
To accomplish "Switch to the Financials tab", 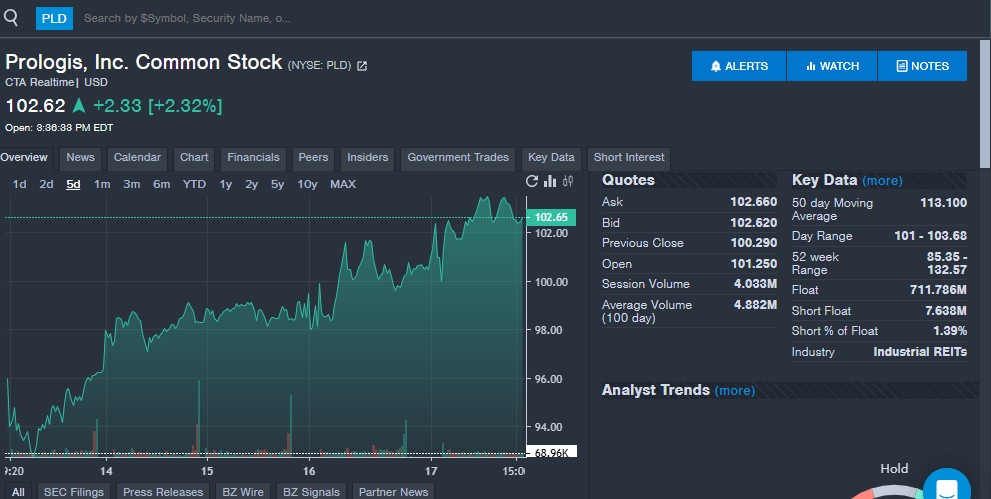I will pyautogui.click(x=253, y=157).
